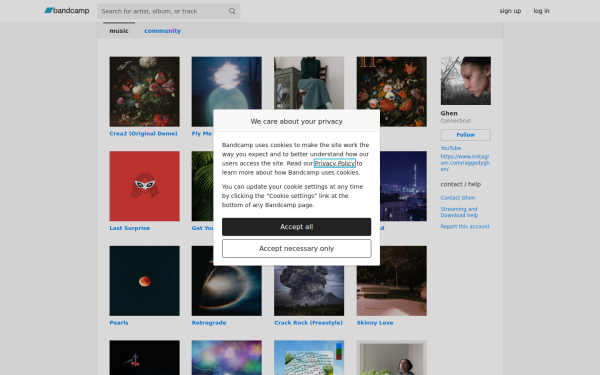Click the Crack Rock (Freestyle) title link
This screenshot has width=600, height=375.
[x=308, y=323]
